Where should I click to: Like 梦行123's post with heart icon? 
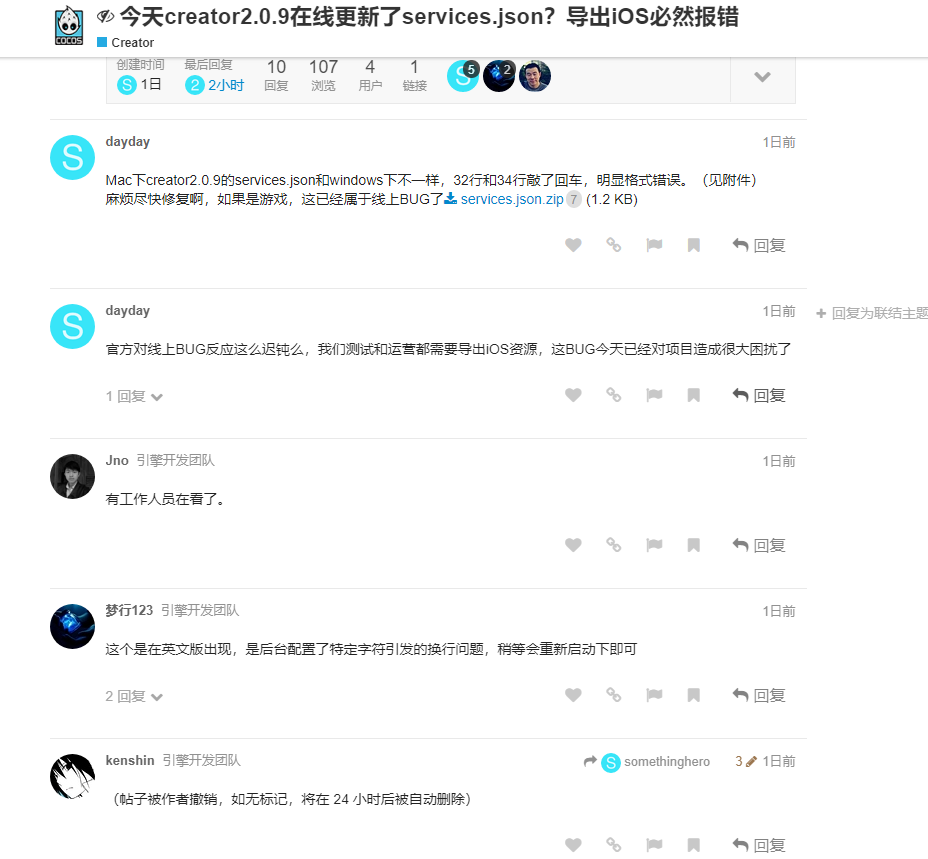[573, 694]
